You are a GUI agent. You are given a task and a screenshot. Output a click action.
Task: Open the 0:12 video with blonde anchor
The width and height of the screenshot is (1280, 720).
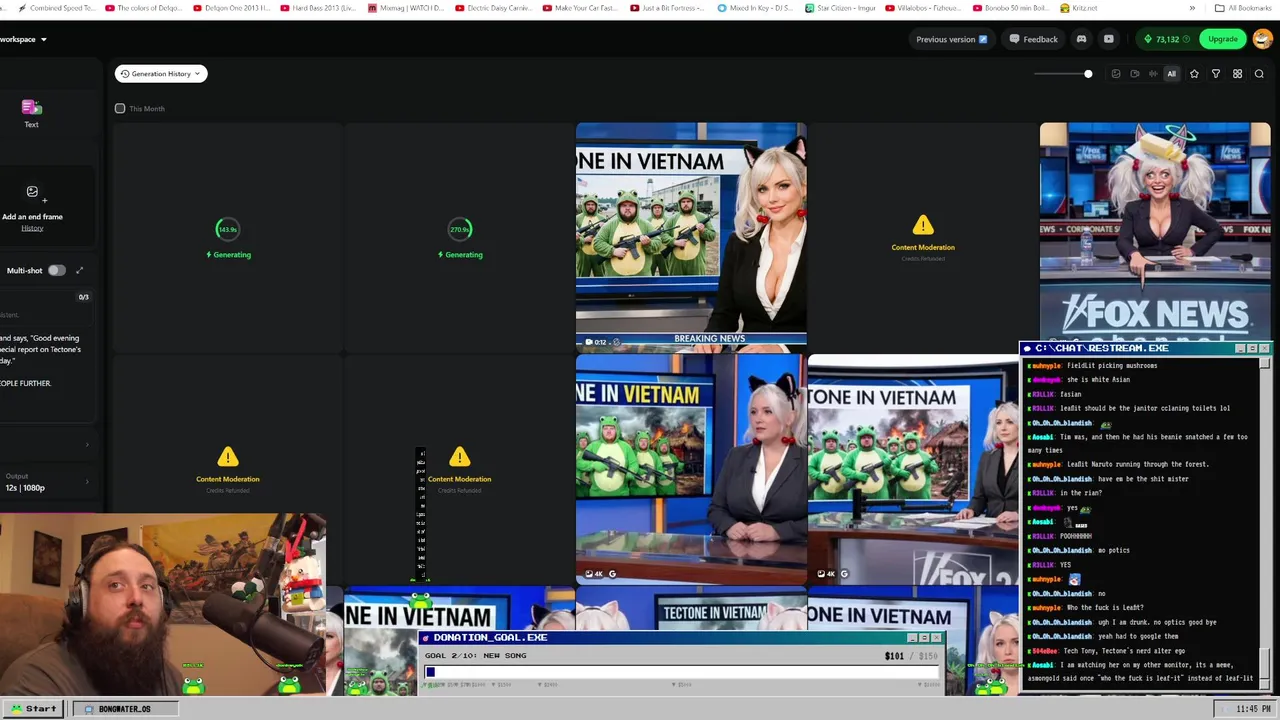pos(691,236)
